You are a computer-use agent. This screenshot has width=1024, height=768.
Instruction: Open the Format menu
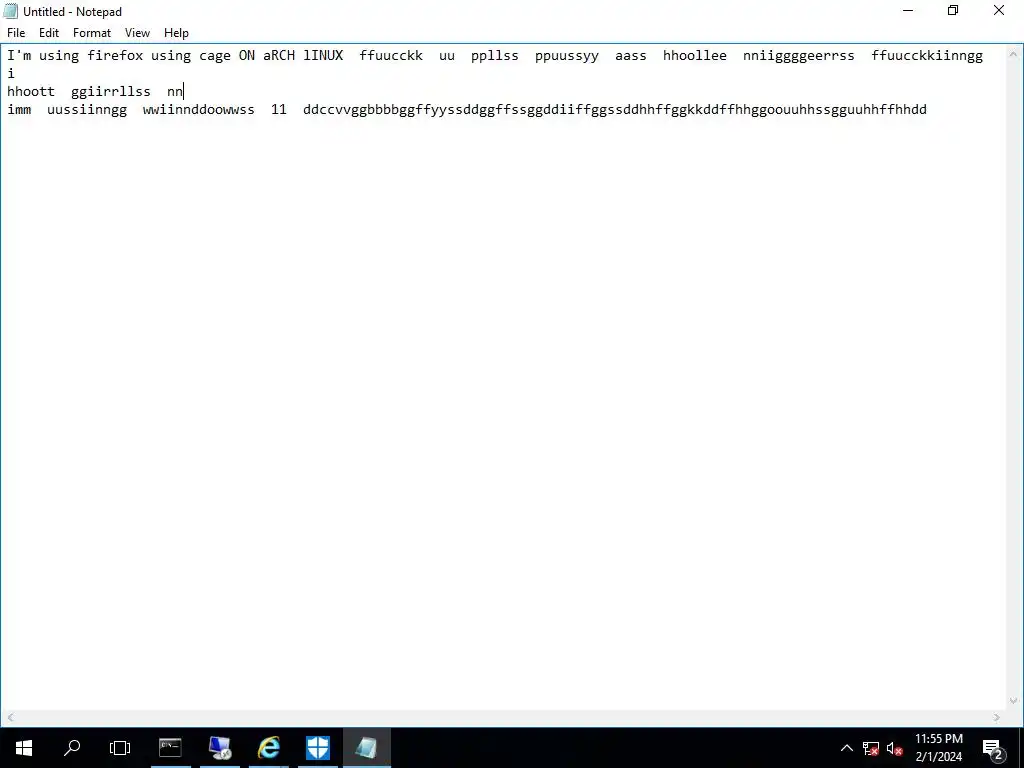point(91,33)
